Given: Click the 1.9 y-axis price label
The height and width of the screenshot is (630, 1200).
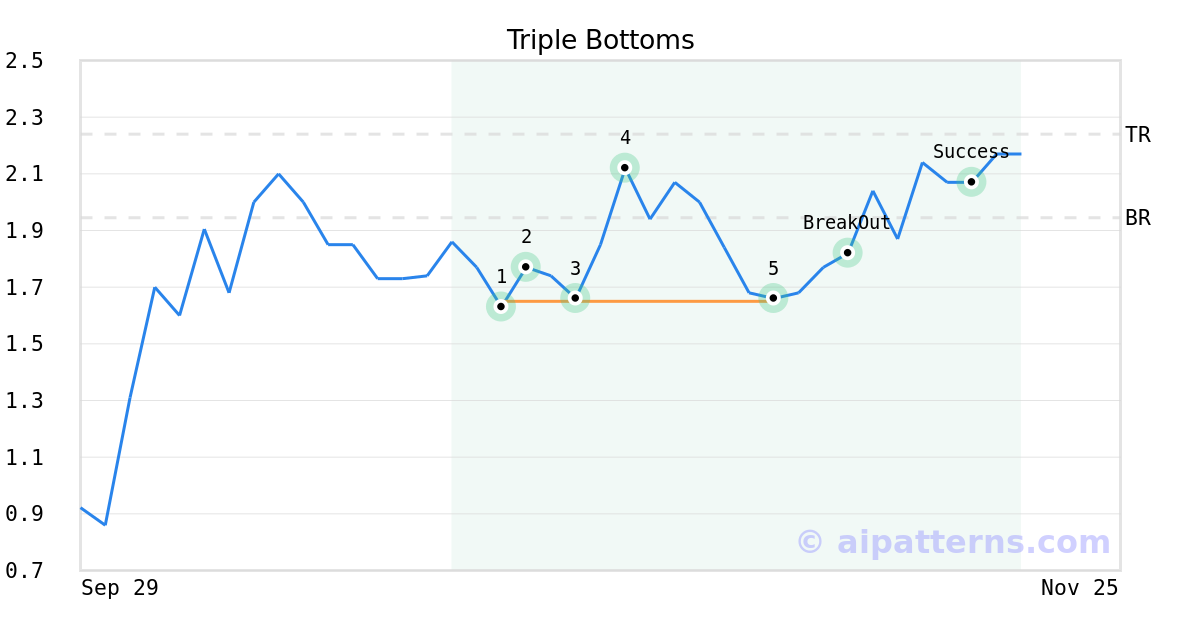Looking at the screenshot, I should coord(24,231).
